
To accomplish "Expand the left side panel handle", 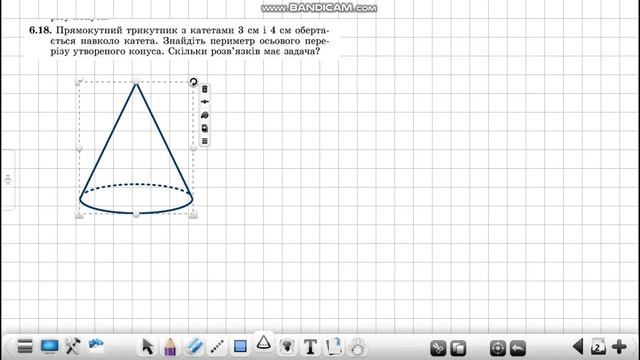I will pyautogui.click(x=8, y=180).
